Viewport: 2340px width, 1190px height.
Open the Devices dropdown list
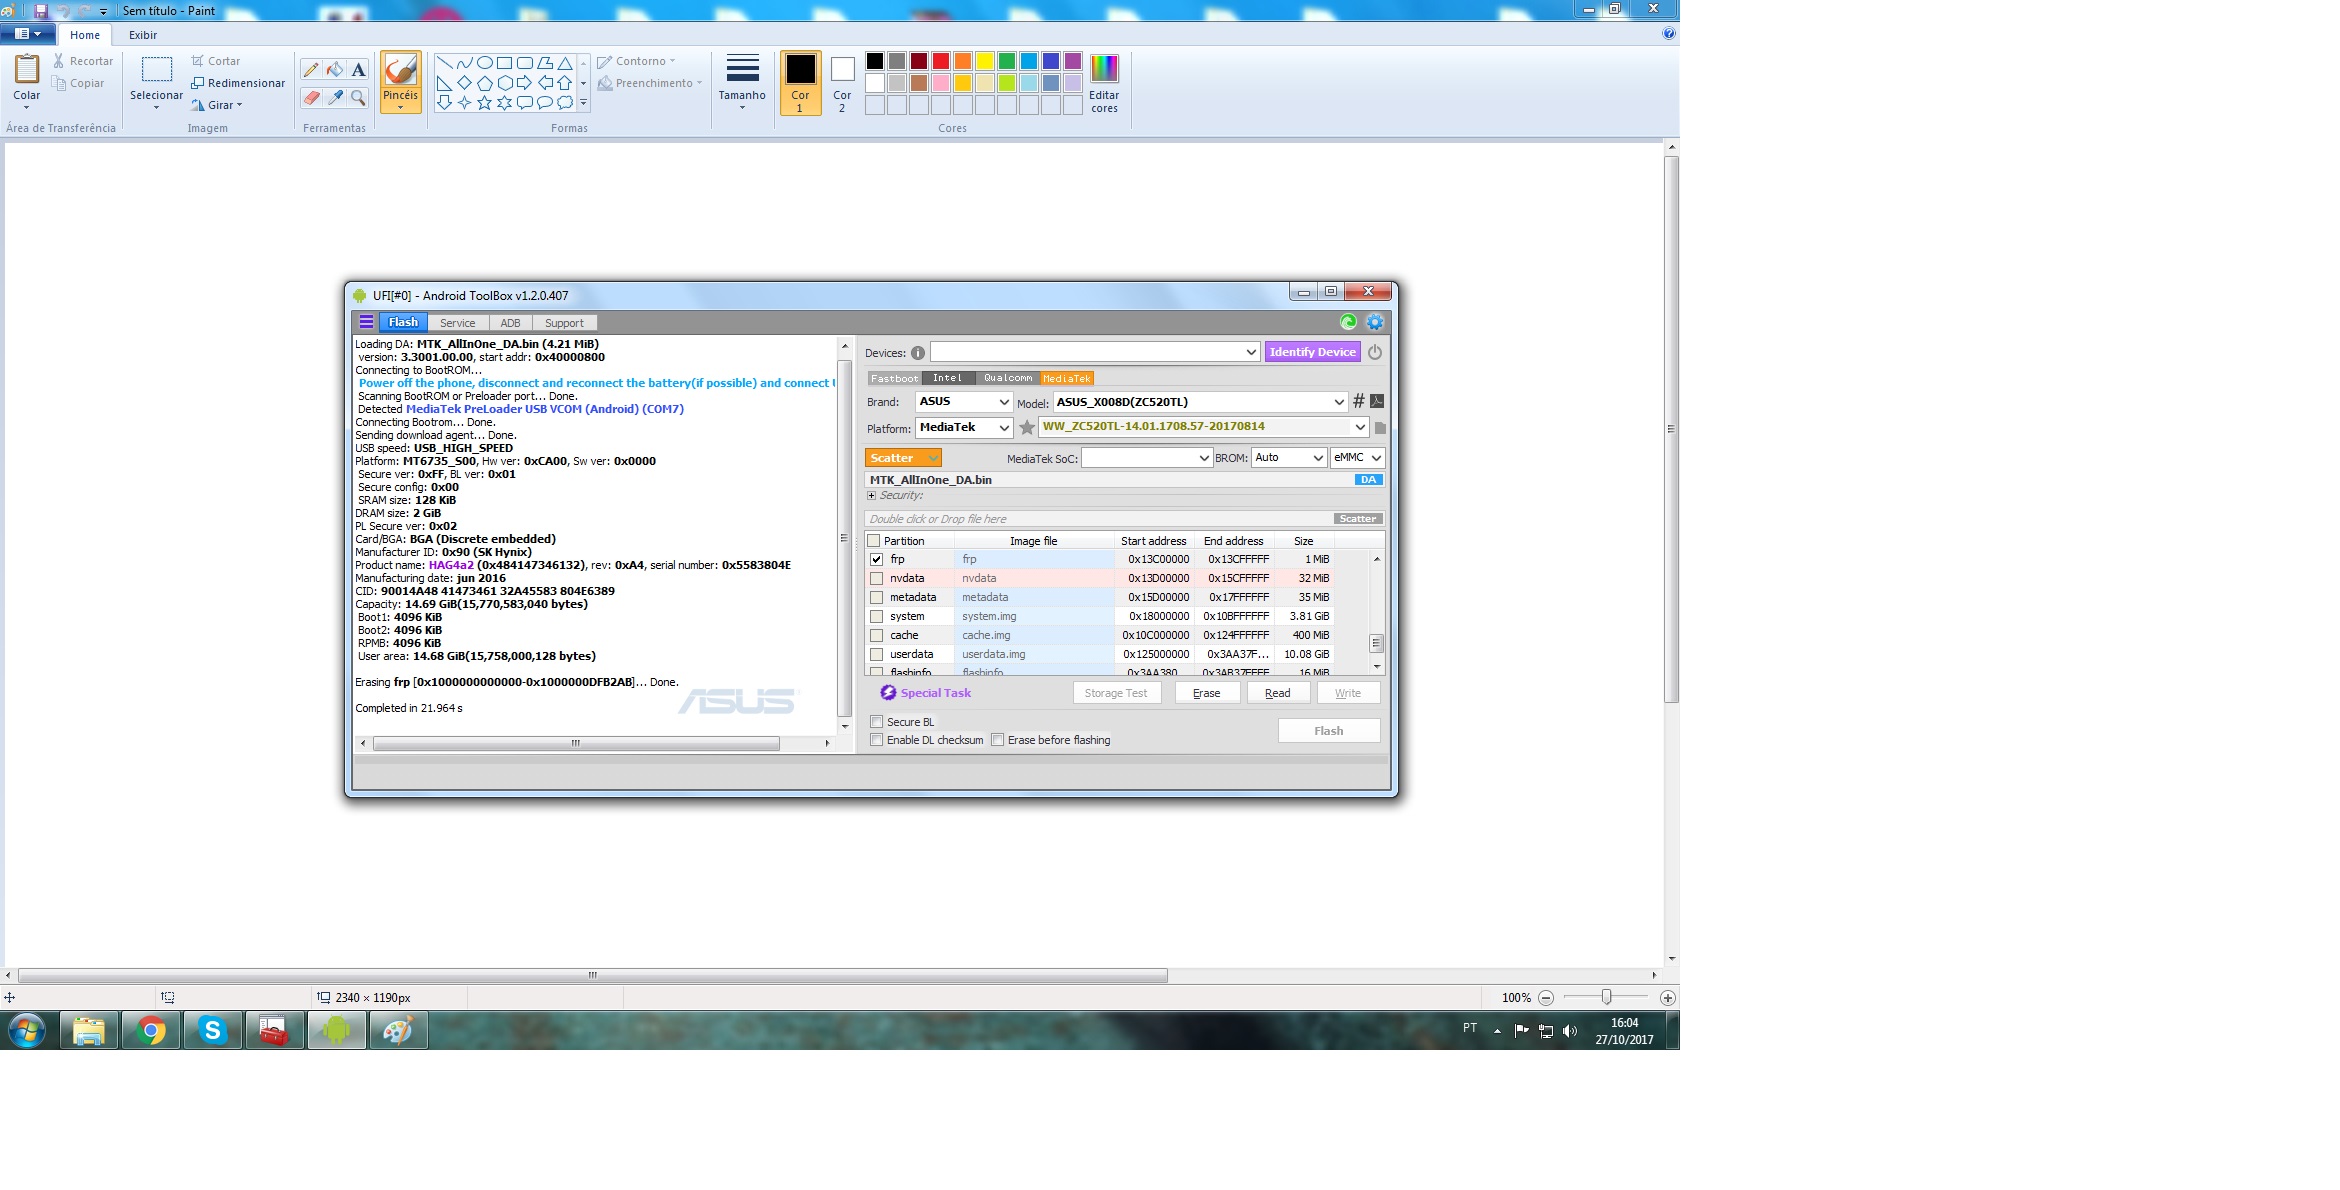point(1095,352)
